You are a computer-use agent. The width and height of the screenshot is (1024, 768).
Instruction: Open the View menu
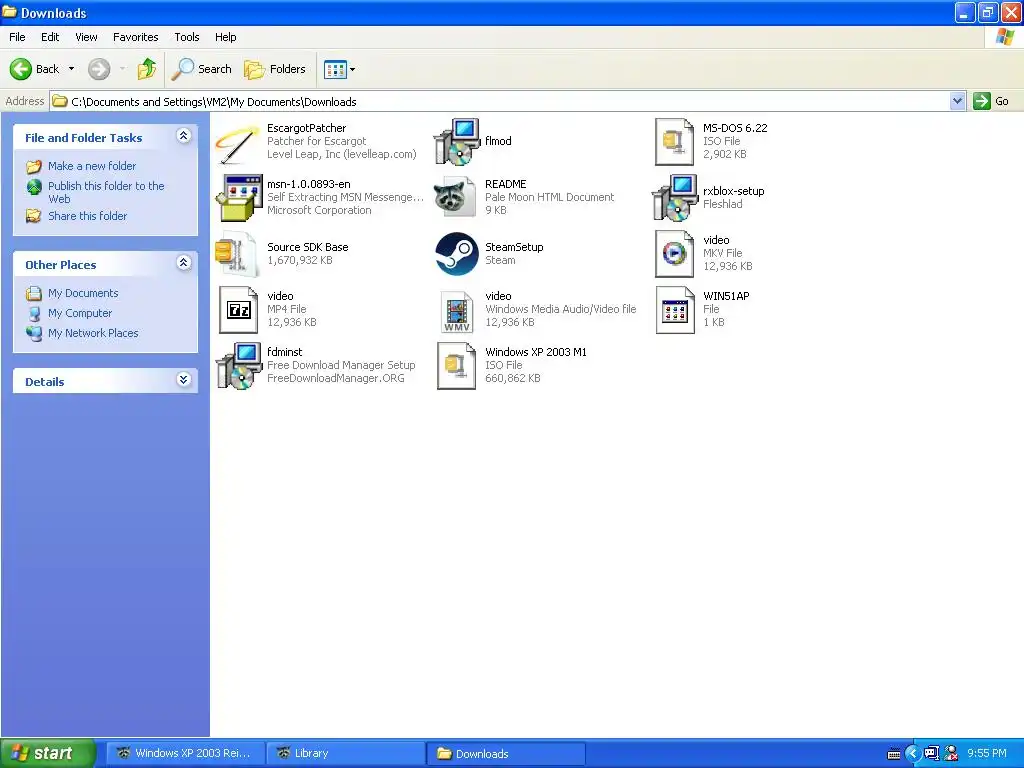coord(86,37)
